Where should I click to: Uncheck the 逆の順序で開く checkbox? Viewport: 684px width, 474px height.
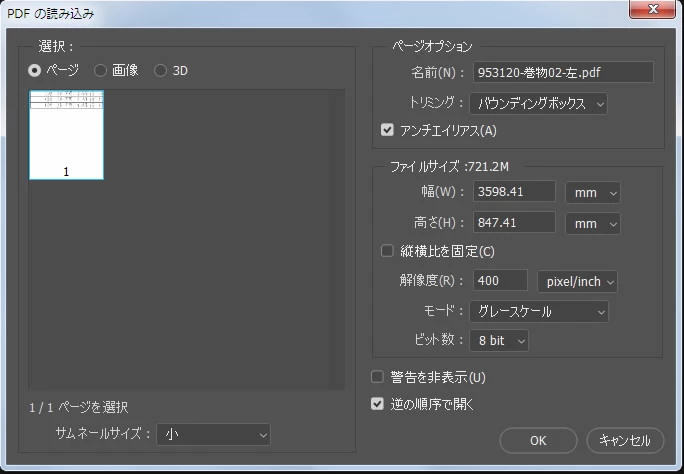click(x=377, y=404)
